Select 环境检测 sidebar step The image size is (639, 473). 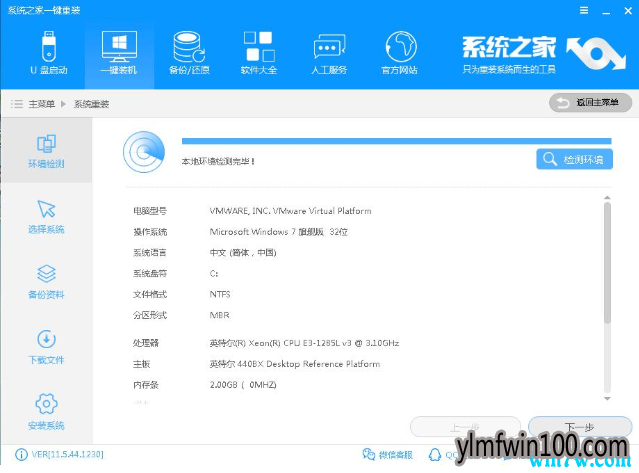[46, 151]
